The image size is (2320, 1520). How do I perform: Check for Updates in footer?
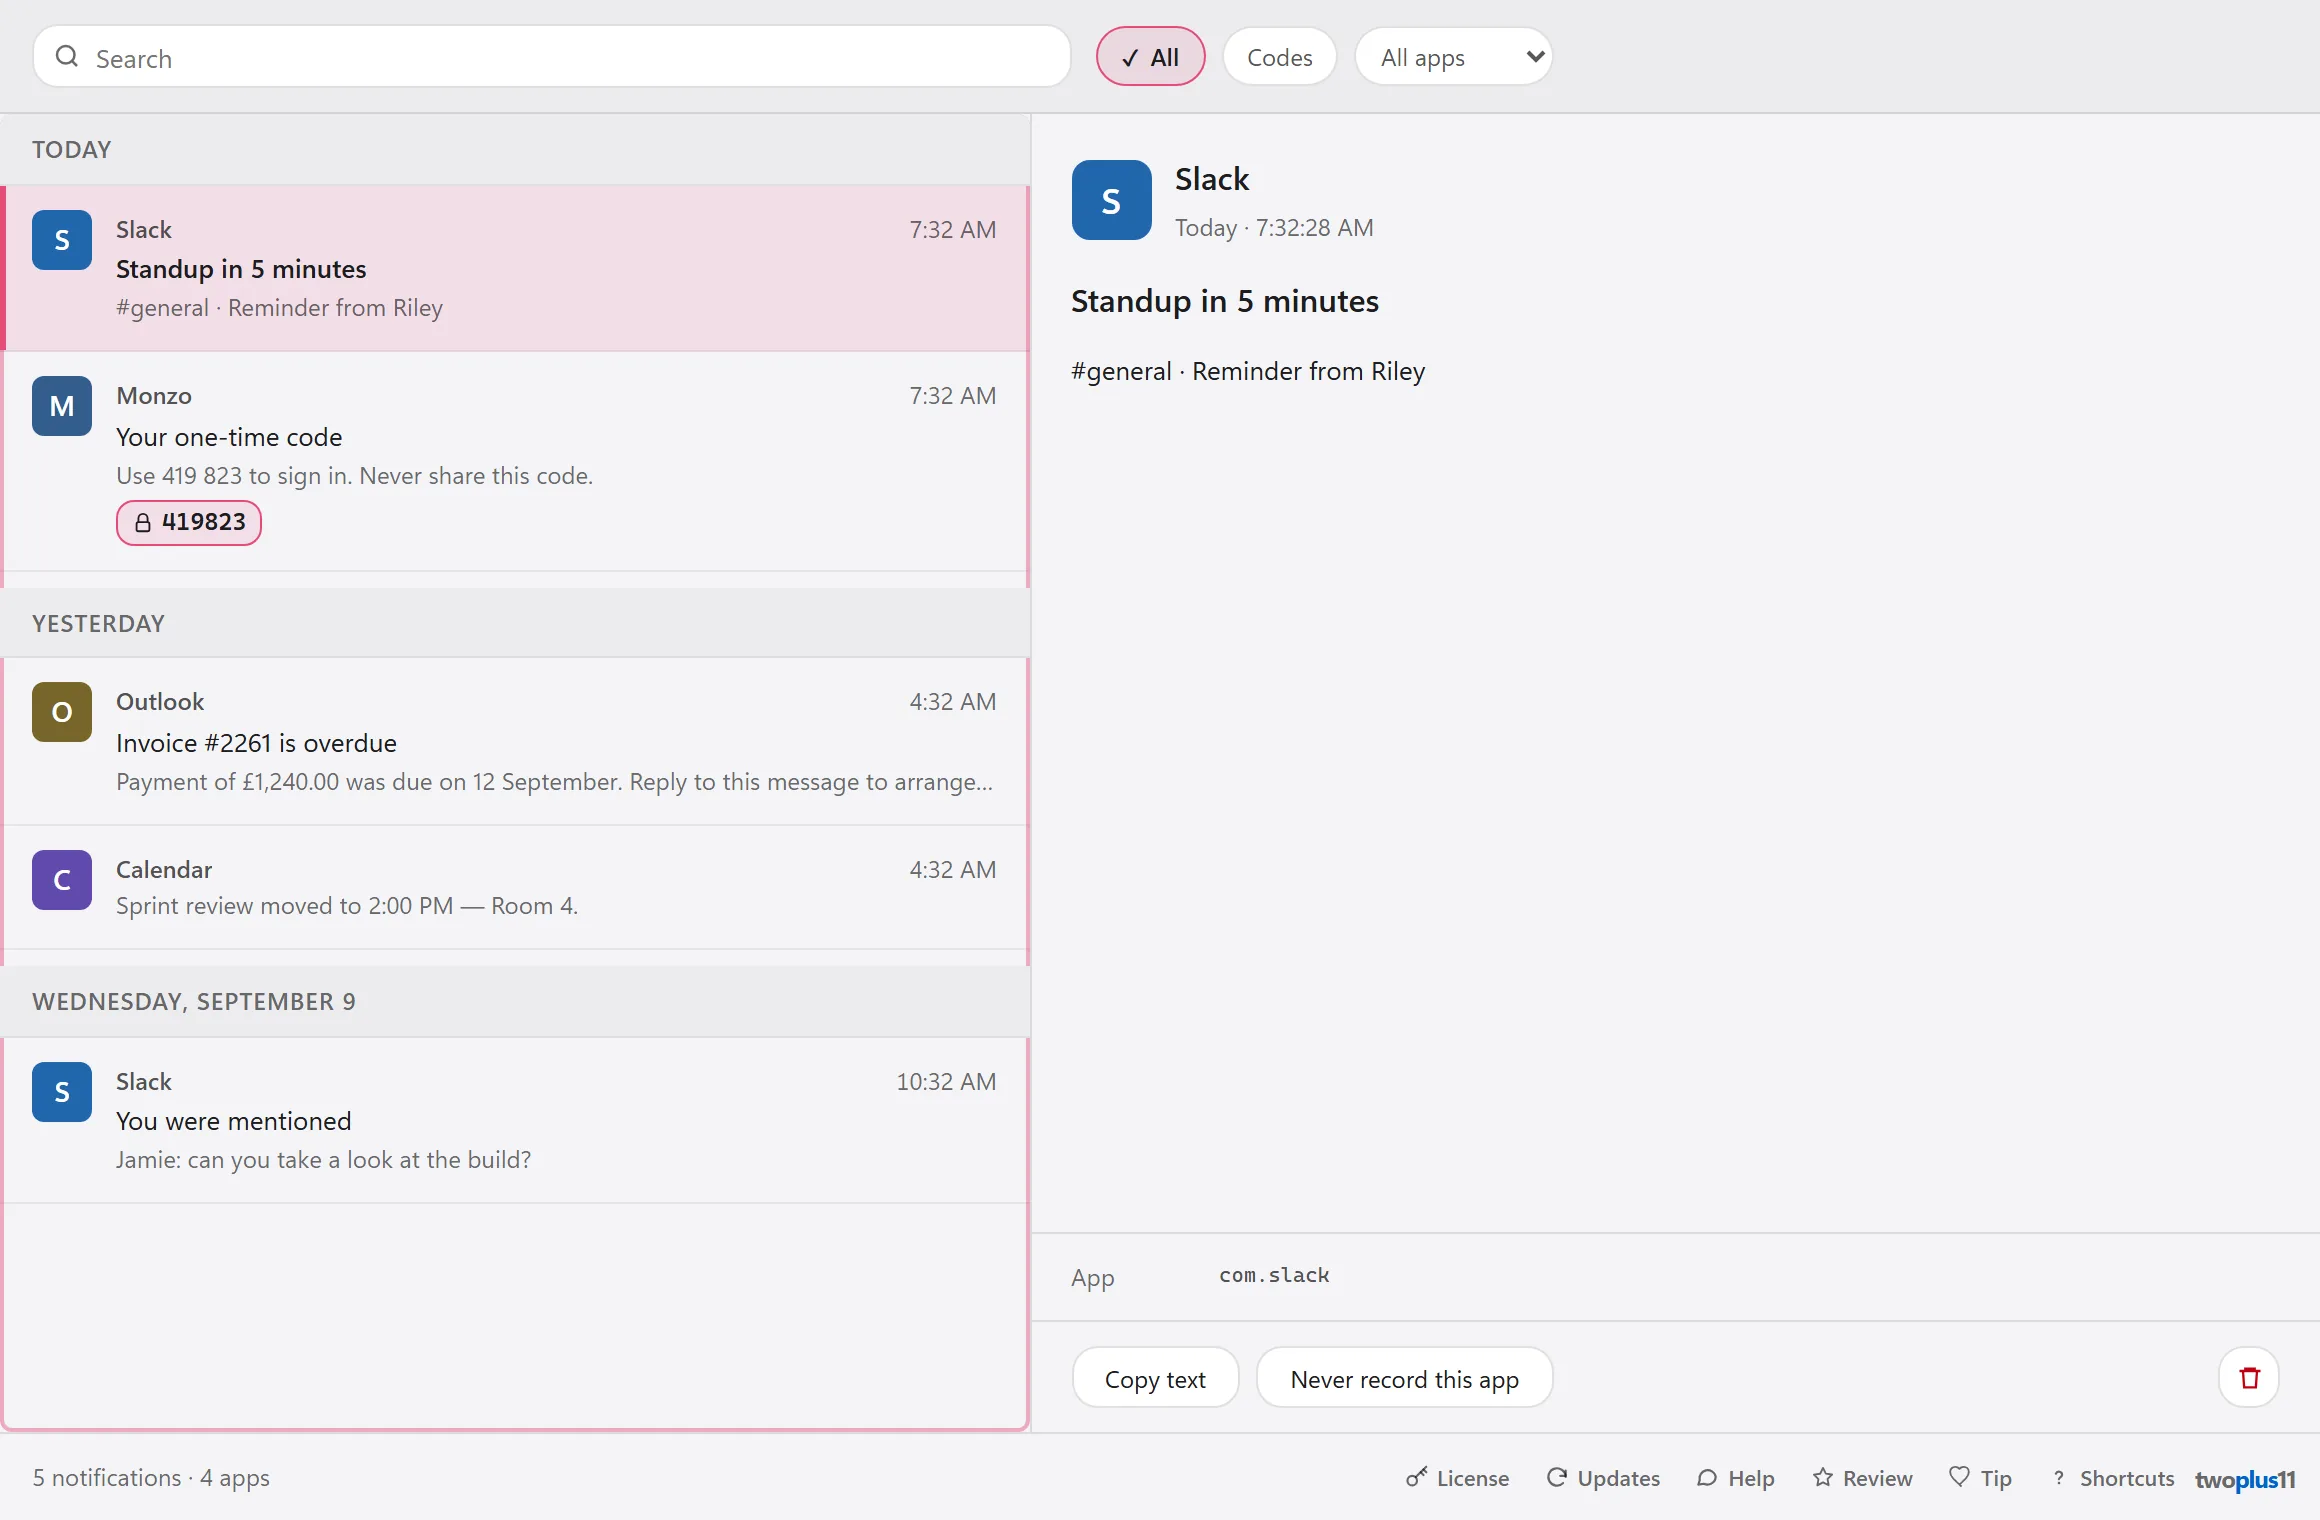(1603, 1478)
